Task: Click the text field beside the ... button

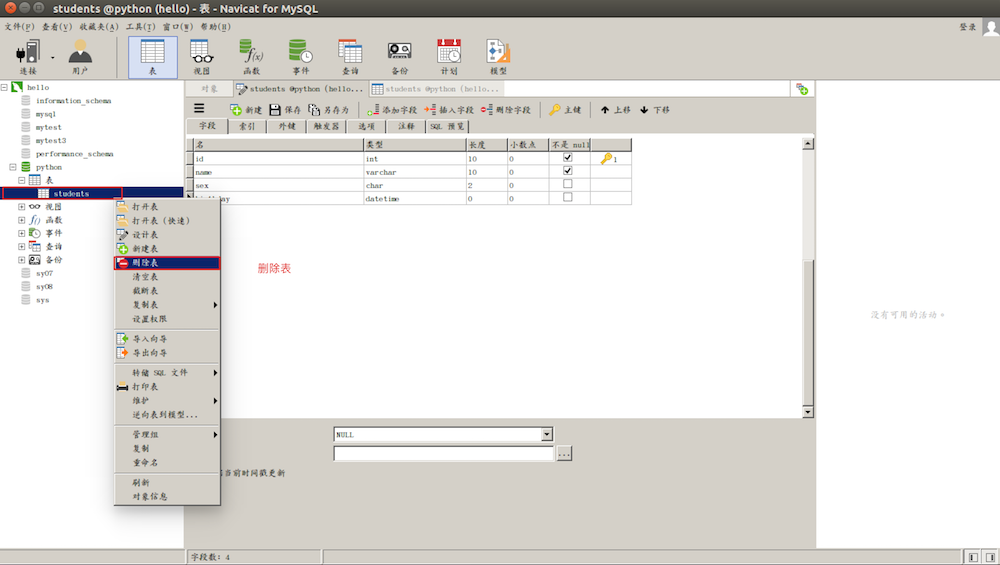Action: tap(443, 454)
